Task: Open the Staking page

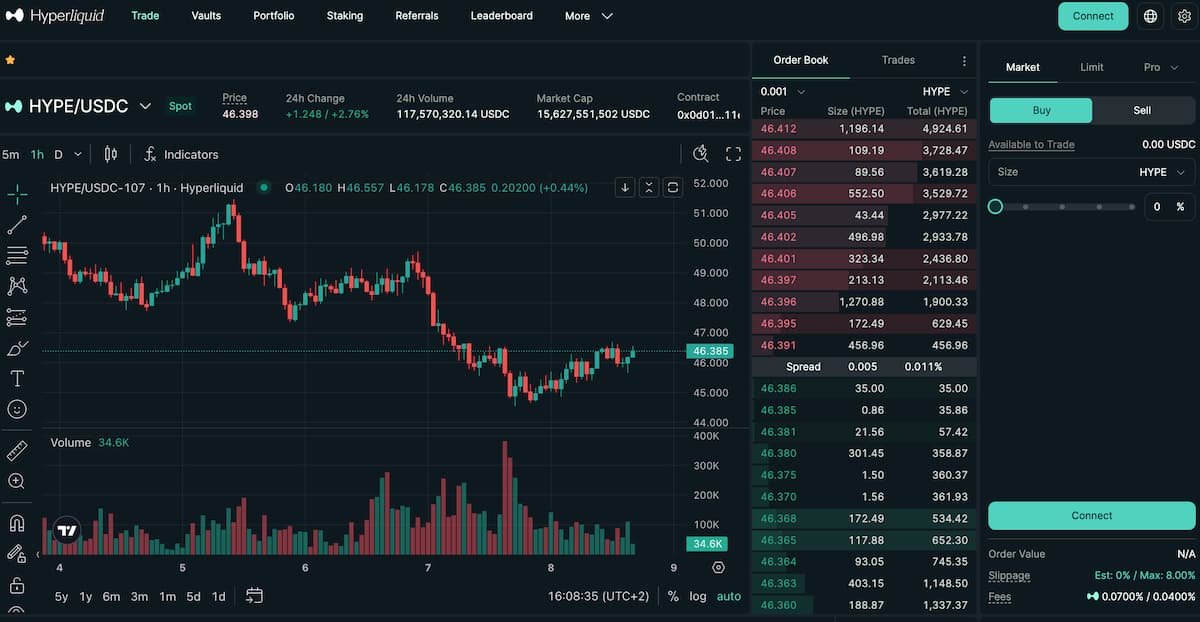Action: (344, 16)
